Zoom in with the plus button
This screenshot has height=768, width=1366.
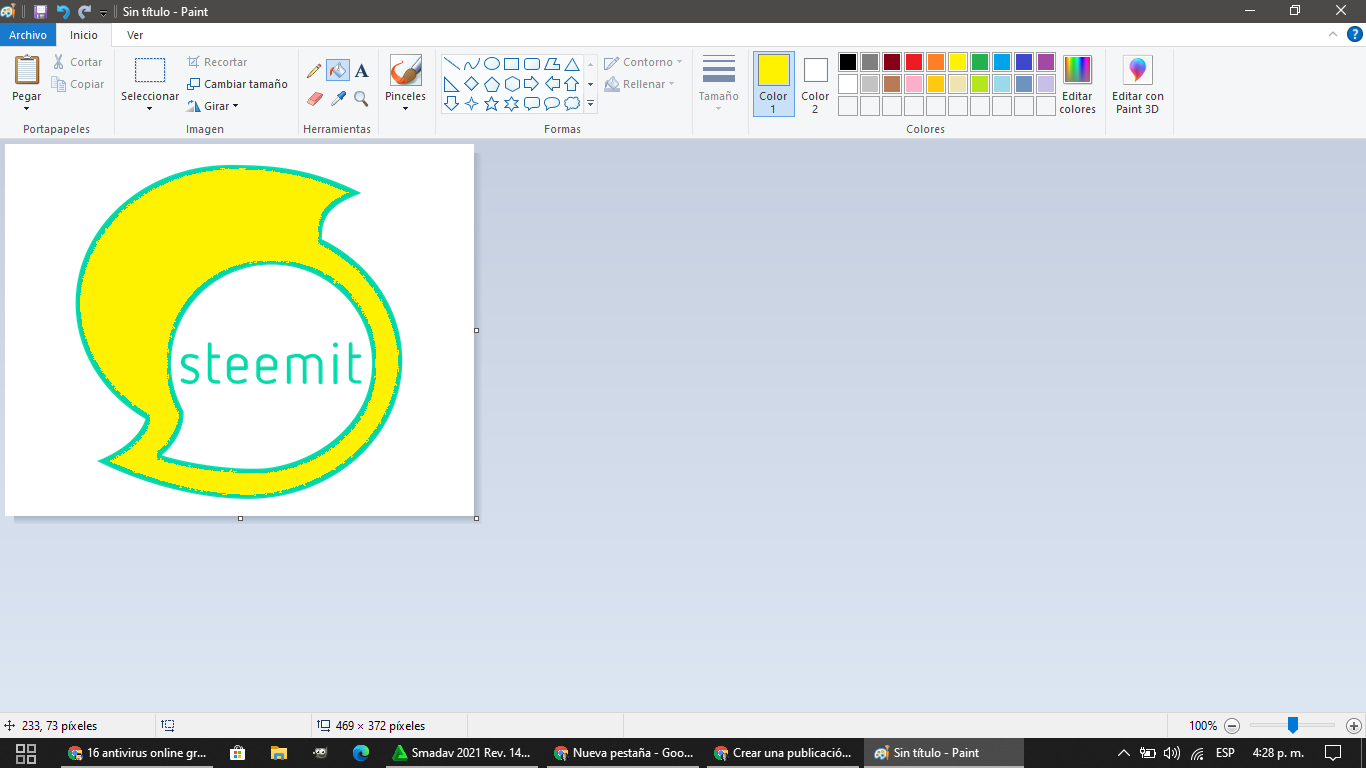click(1354, 726)
